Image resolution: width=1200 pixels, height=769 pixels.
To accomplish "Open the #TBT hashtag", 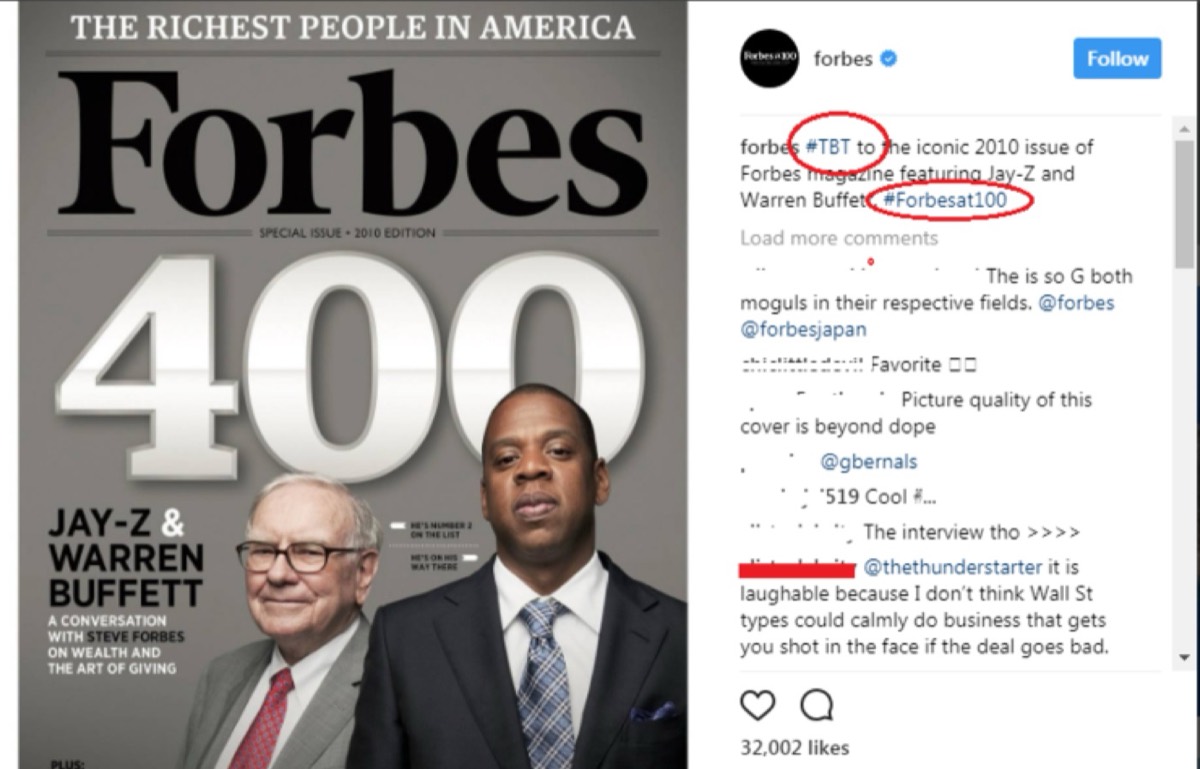I will [827, 147].
